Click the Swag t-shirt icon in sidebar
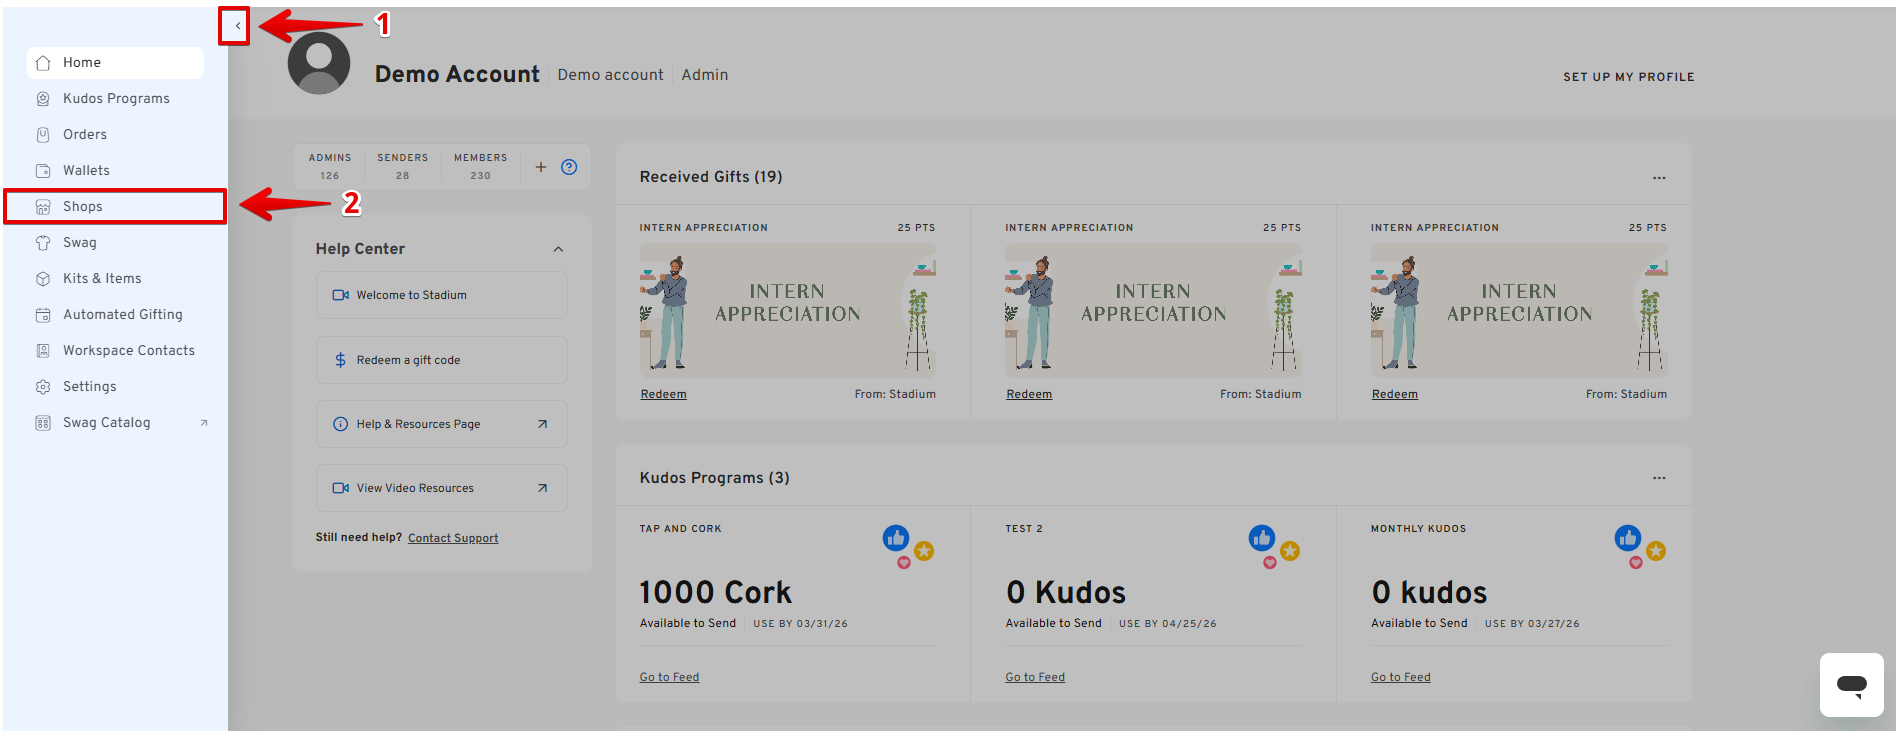Screen dimensions: 1896x731 click(x=43, y=243)
